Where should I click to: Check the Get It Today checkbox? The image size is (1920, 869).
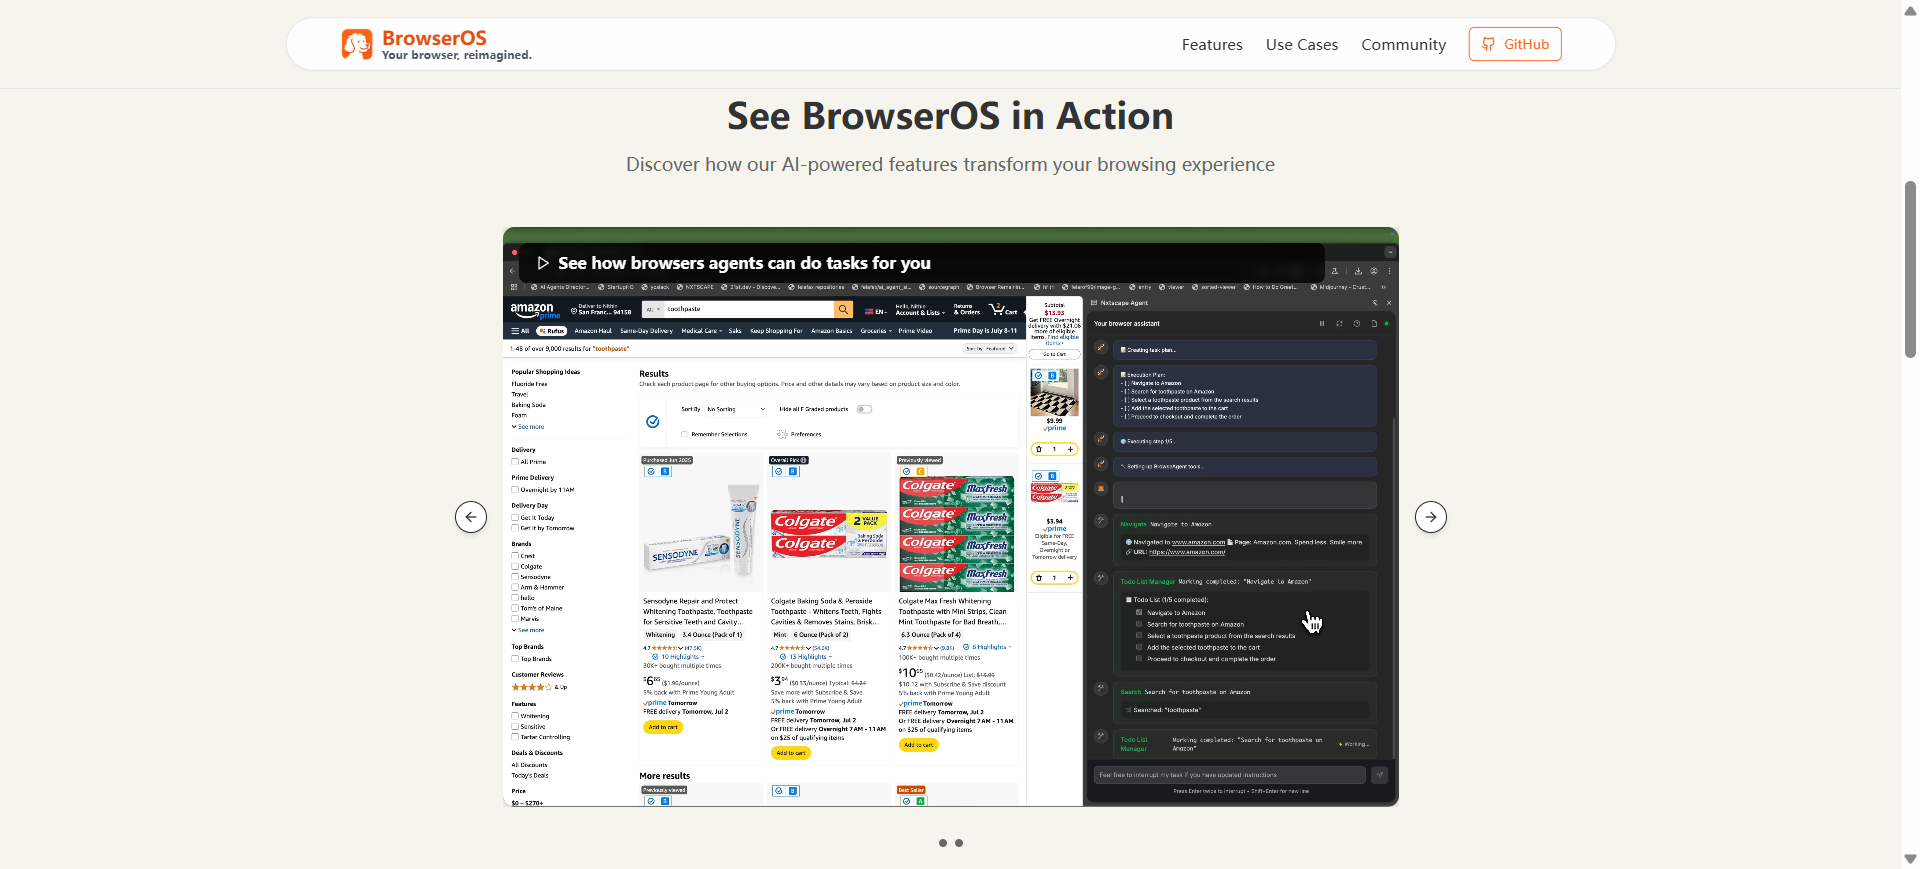pos(515,518)
